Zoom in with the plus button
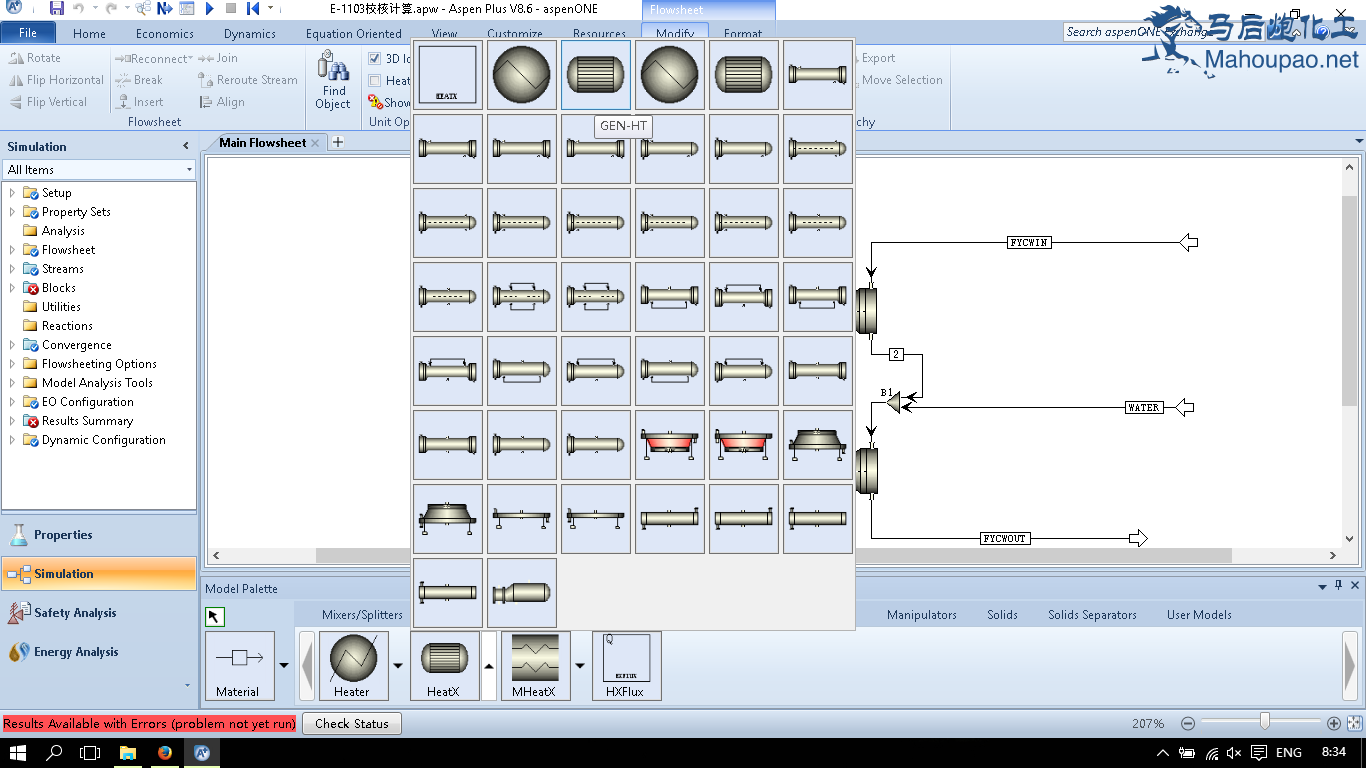 coord(1334,723)
